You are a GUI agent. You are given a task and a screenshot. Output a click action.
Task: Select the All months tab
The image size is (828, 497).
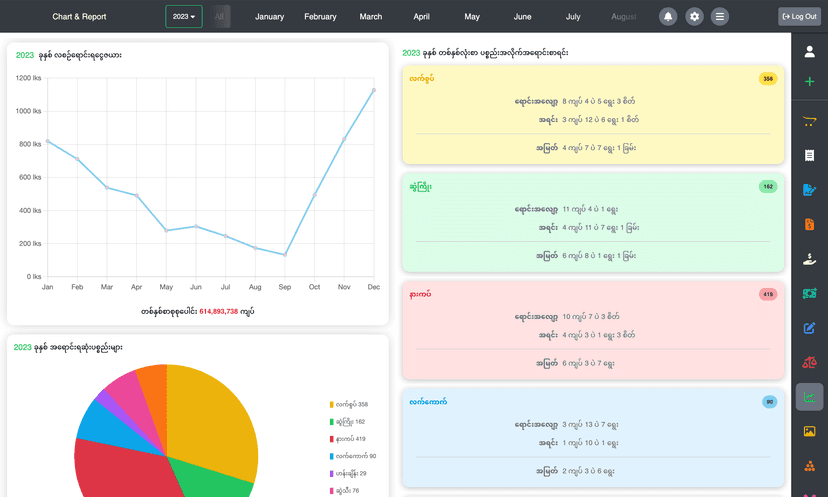click(x=220, y=16)
